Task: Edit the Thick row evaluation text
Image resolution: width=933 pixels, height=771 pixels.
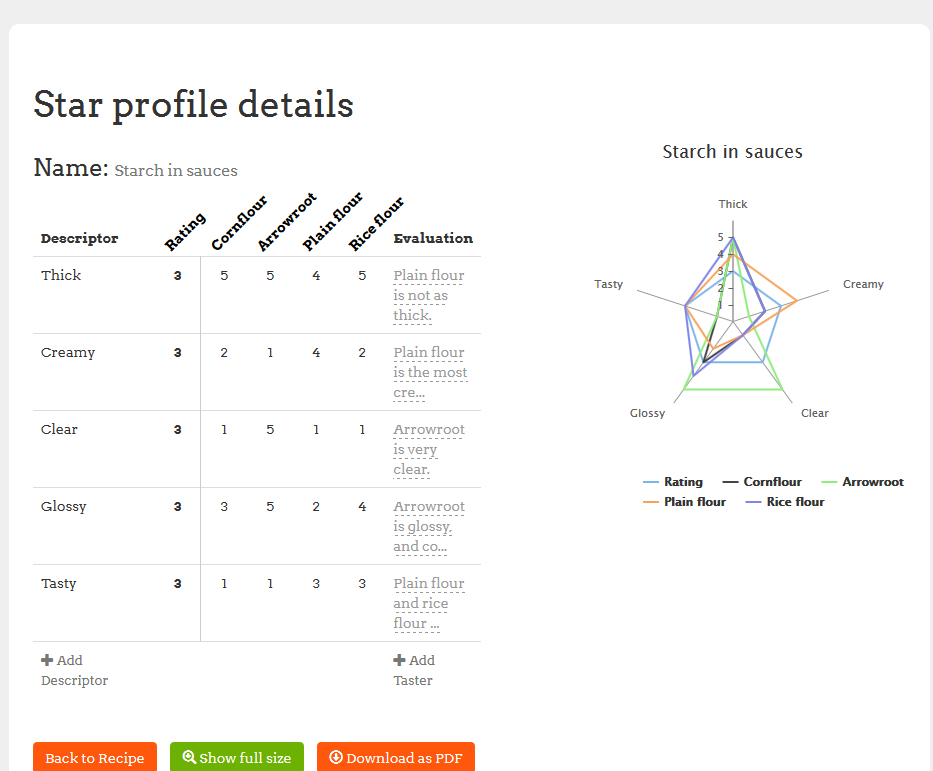Action: pyautogui.click(x=428, y=295)
